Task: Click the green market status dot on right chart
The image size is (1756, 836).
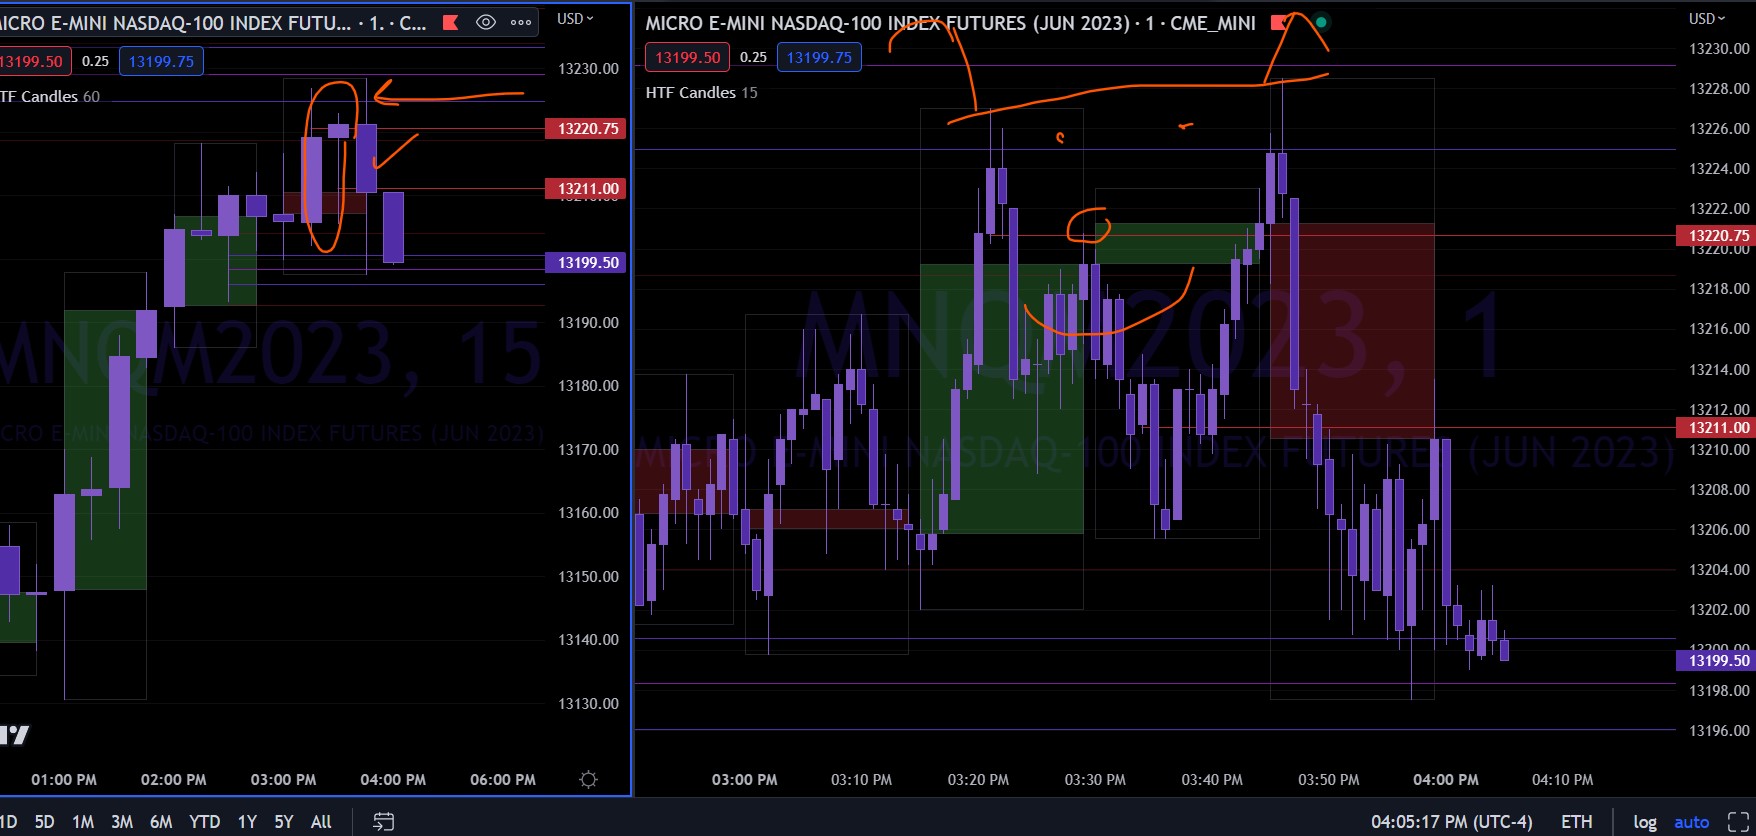Action: coord(1321,22)
